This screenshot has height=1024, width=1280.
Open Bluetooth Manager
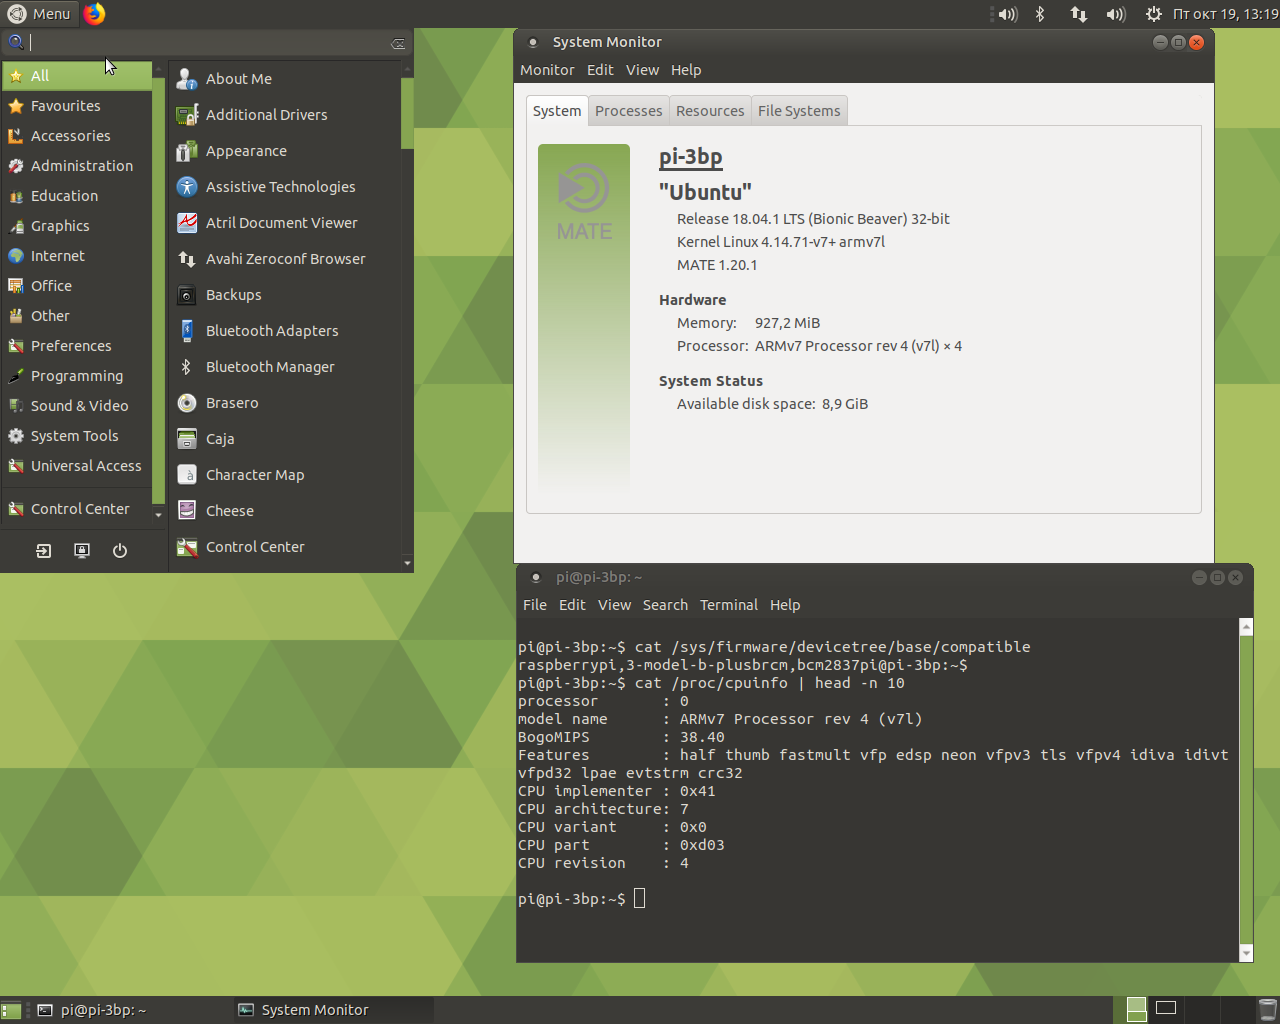pos(285,367)
